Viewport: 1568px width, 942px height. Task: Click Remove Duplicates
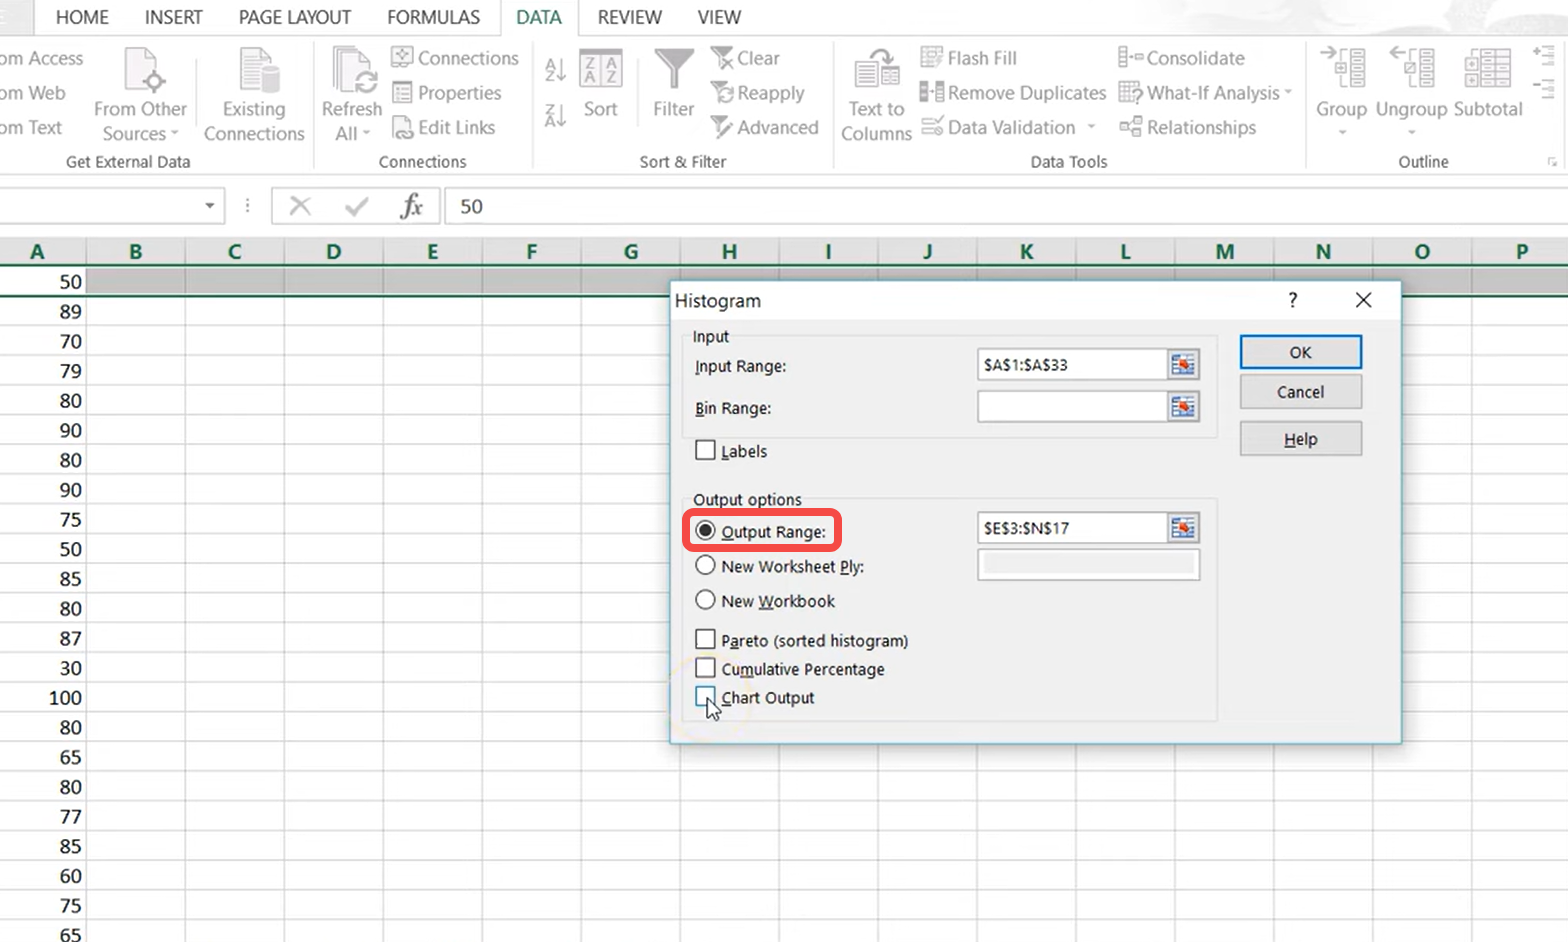[1013, 93]
